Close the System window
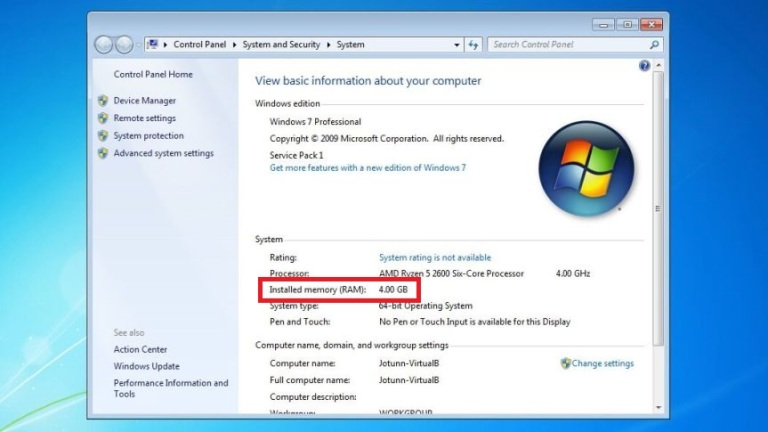768x432 pixels. pos(651,24)
